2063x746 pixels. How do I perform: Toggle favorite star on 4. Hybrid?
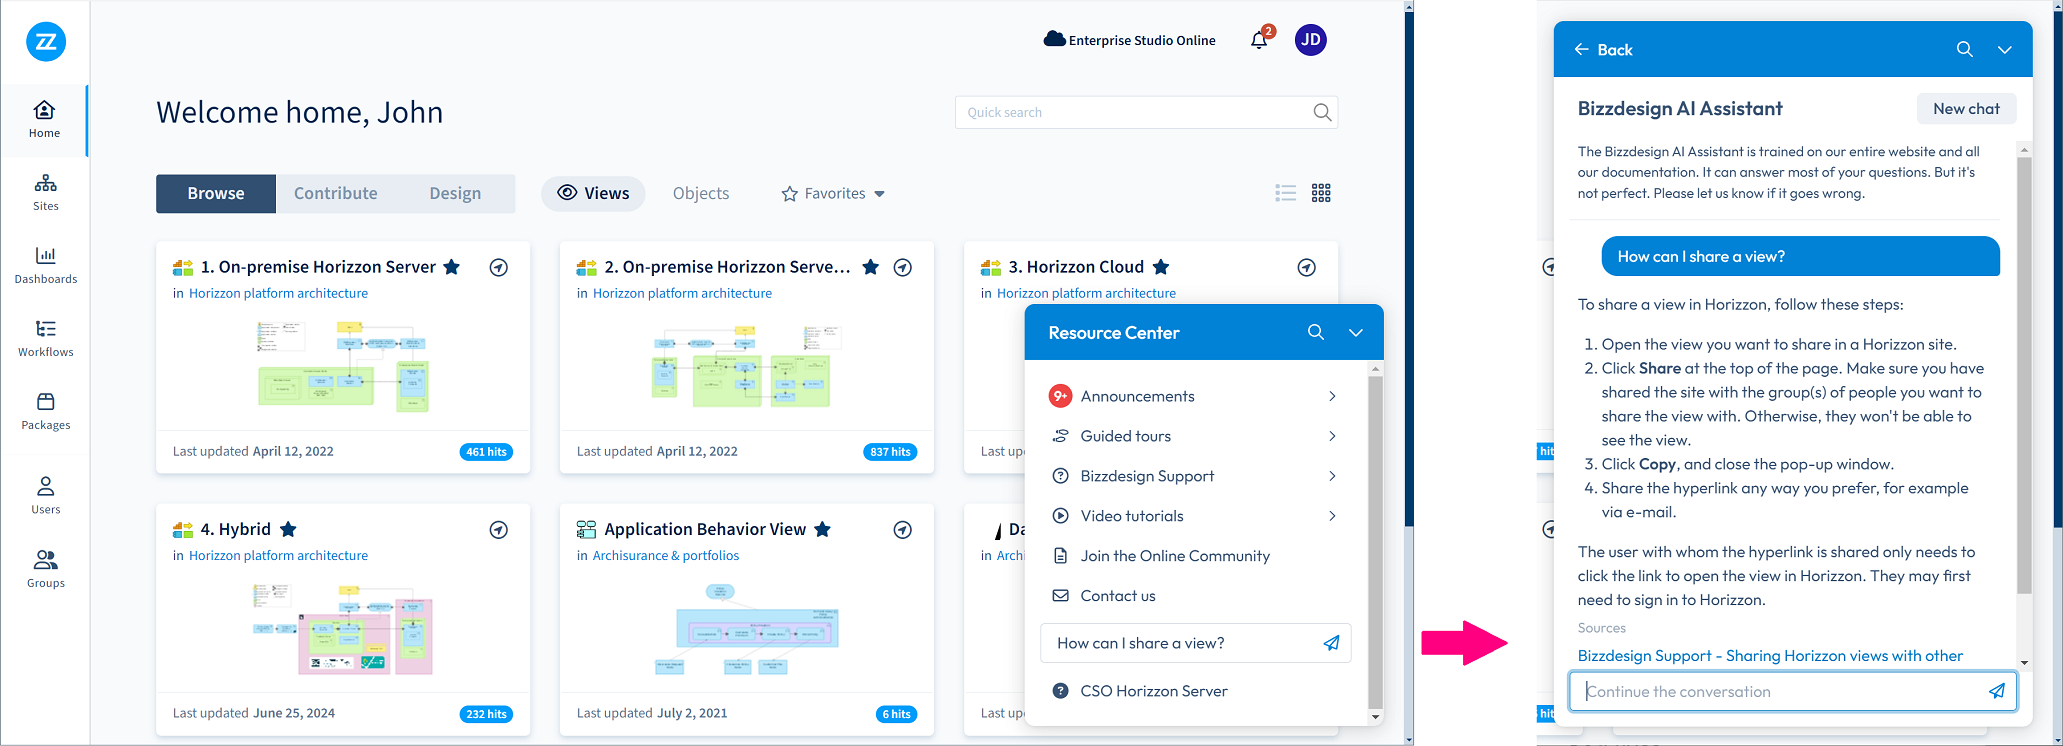(288, 529)
